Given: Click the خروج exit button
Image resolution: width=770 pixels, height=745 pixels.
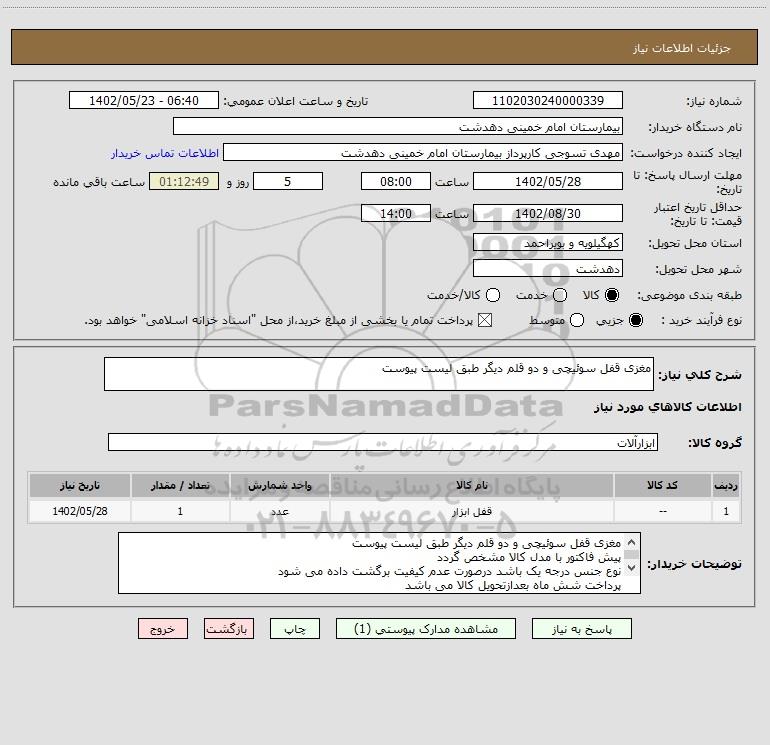Looking at the screenshot, I should coord(163,629).
